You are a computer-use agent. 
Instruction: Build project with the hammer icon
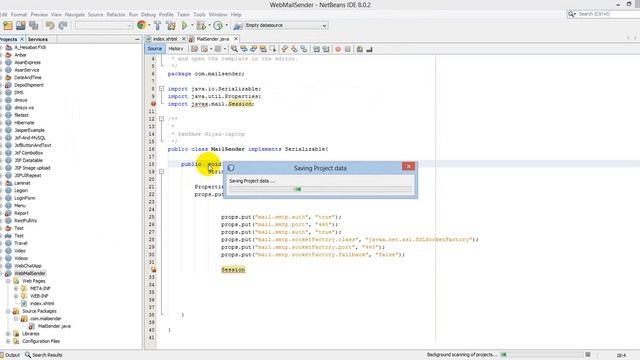click(x=158, y=25)
